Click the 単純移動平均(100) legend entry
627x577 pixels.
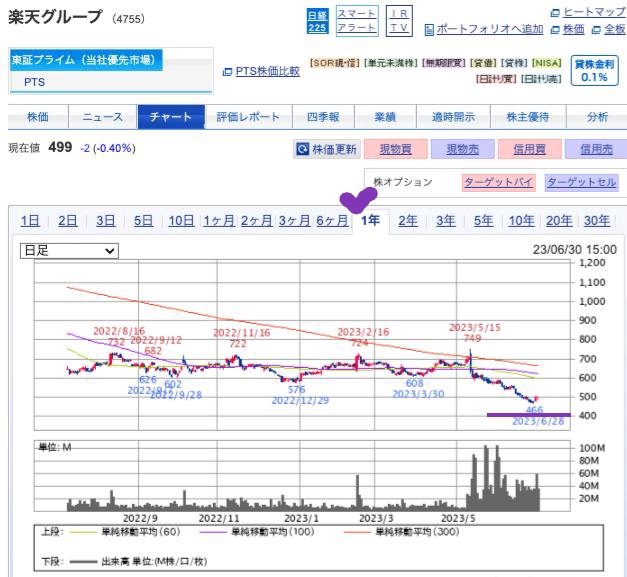tap(257, 532)
